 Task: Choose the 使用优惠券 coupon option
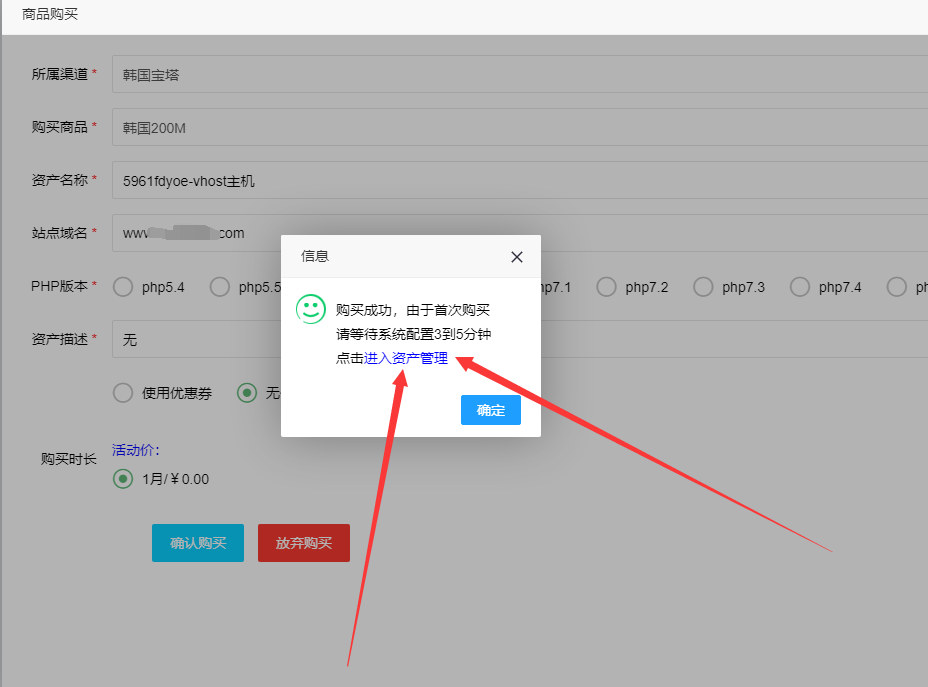coord(122,393)
